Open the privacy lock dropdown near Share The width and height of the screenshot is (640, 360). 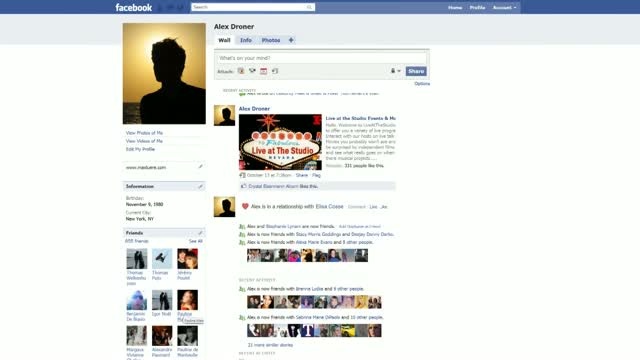[396, 71]
